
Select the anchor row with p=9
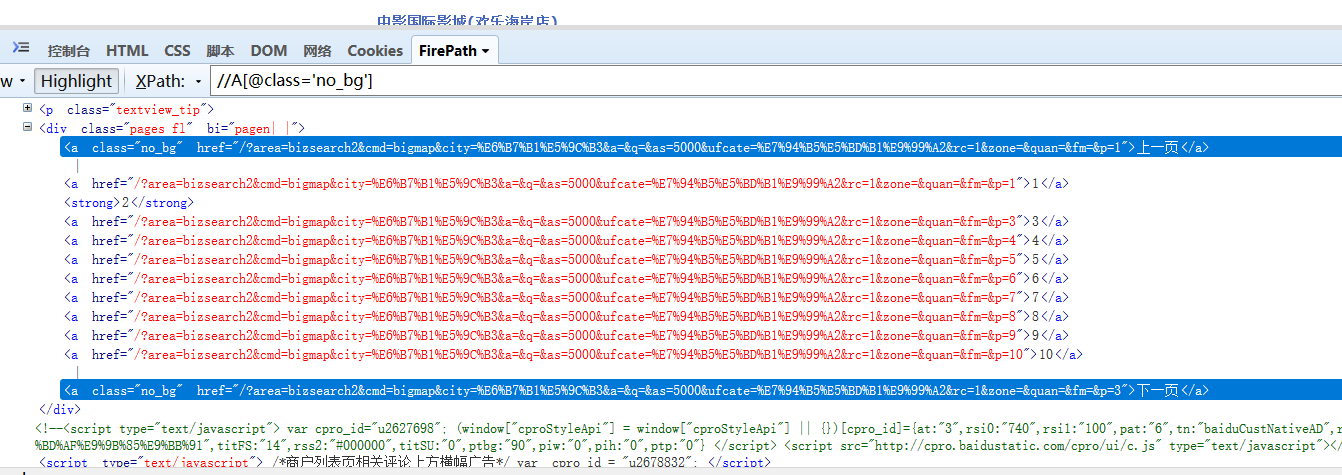tap(566, 335)
